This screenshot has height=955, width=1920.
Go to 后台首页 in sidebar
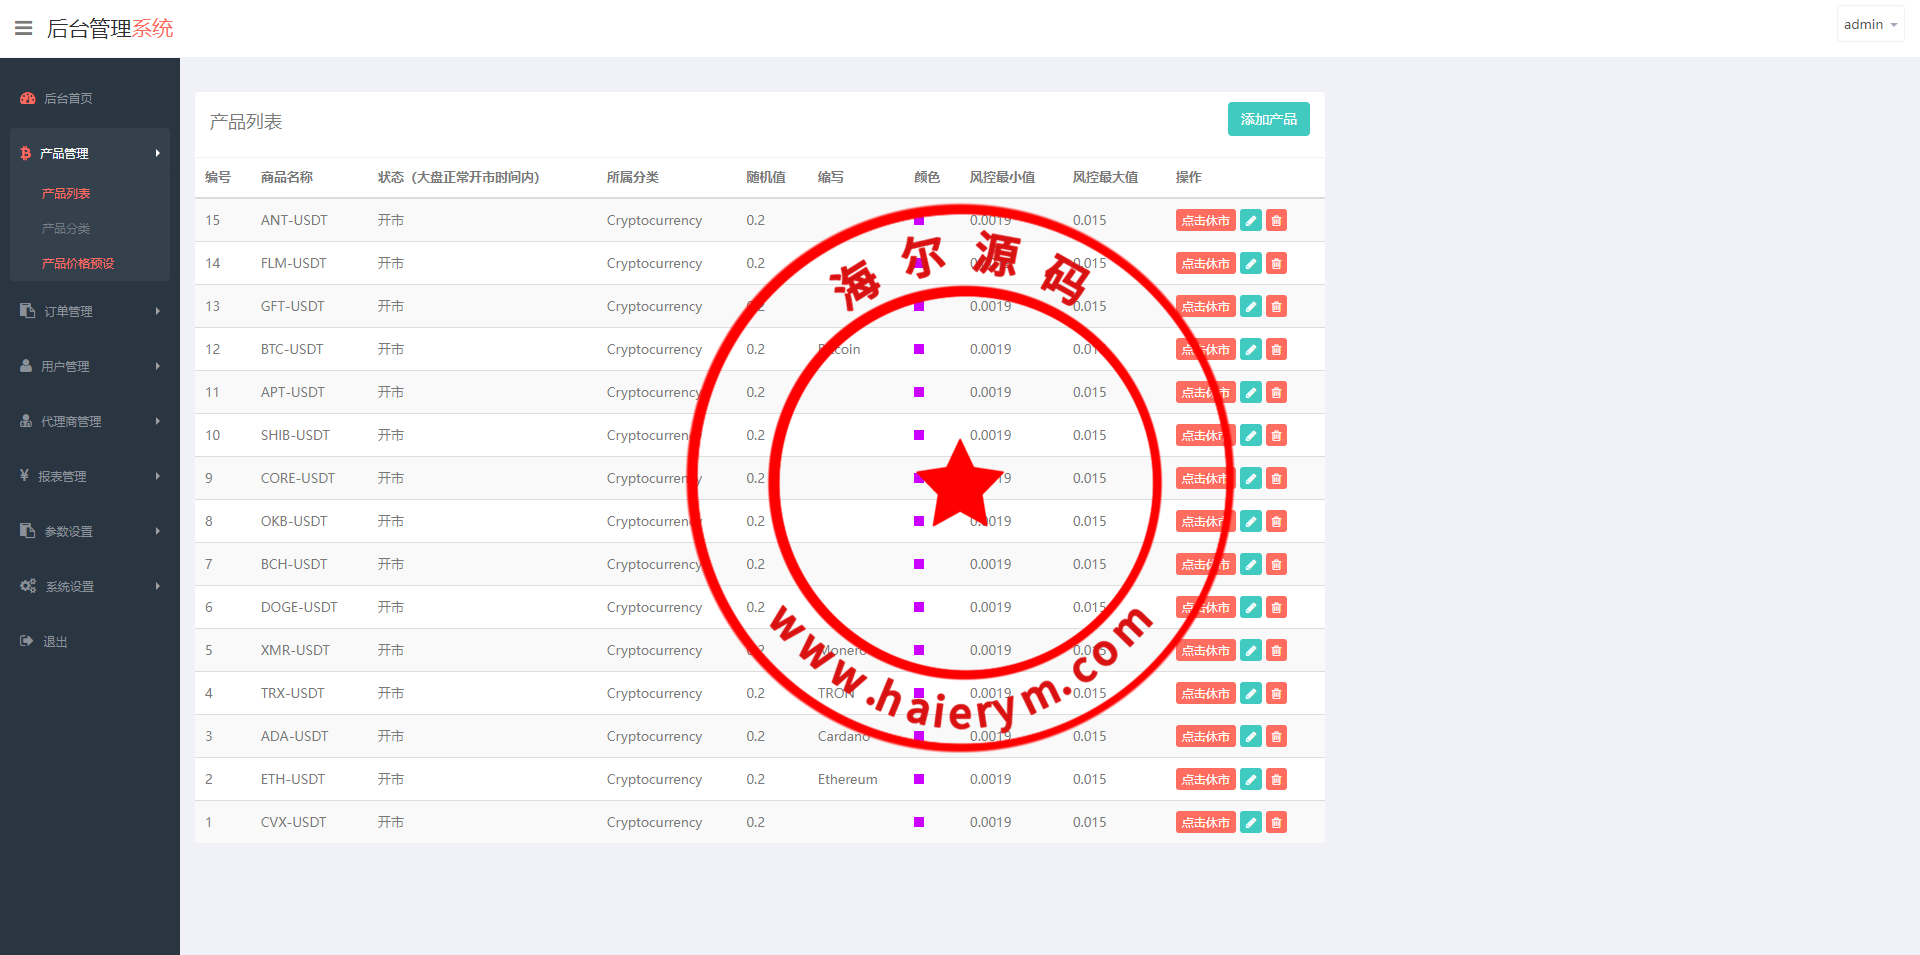68,98
